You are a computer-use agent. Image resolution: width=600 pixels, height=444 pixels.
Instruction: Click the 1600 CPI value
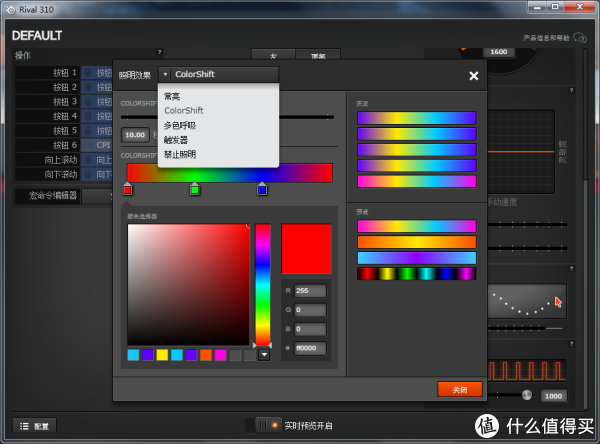point(499,52)
